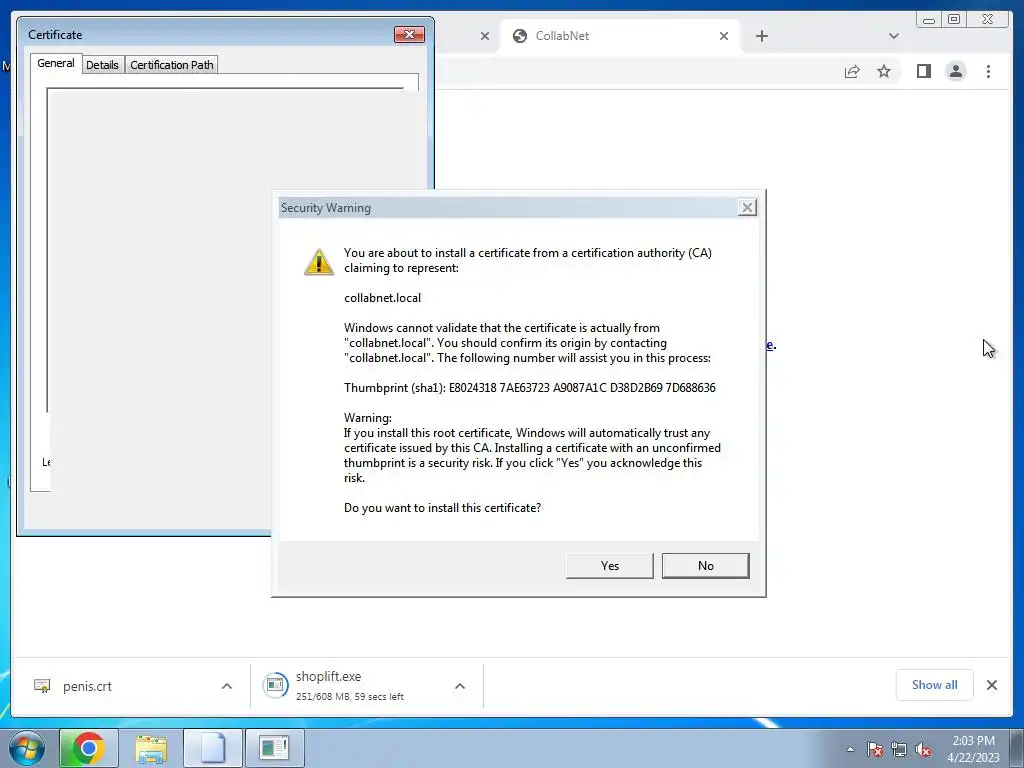Open the Windows Start menu
This screenshot has width=1024, height=768.
click(x=27, y=748)
